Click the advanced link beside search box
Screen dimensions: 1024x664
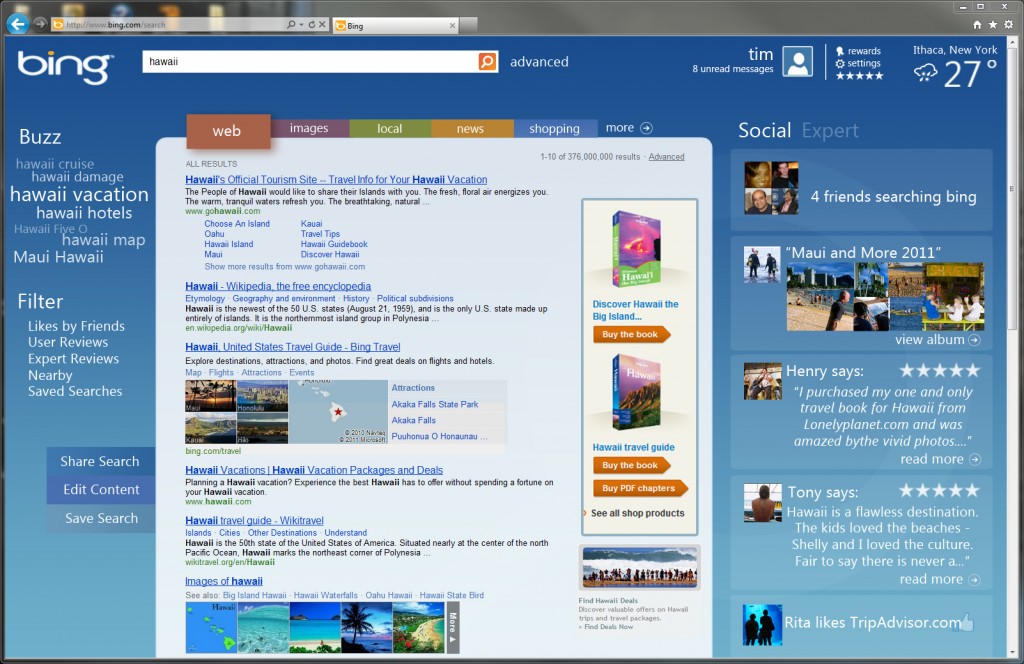[539, 62]
